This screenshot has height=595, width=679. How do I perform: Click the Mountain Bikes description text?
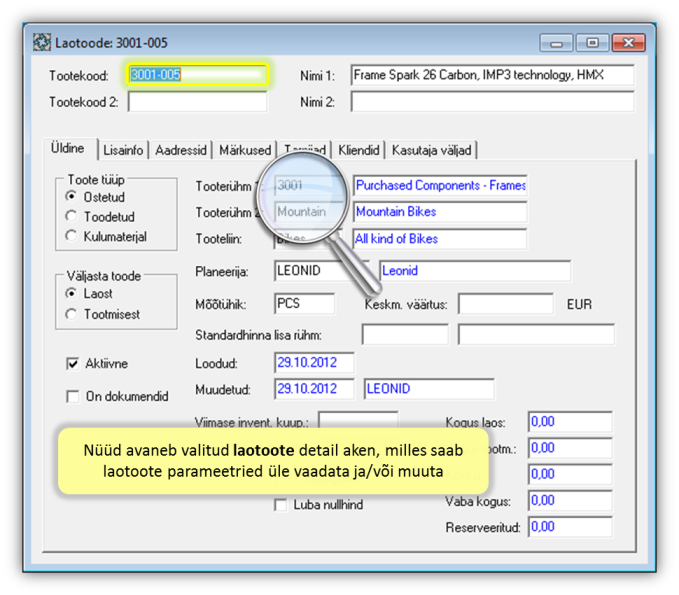click(x=396, y=212)
